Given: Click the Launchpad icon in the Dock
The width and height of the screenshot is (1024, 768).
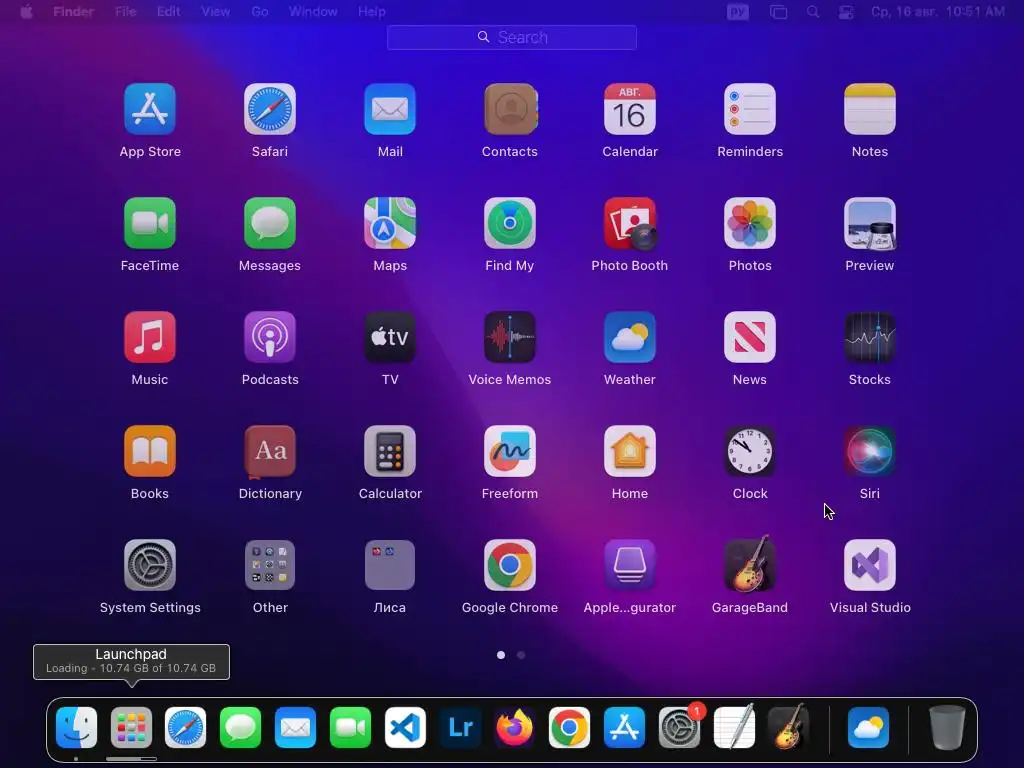Looking at the screenshot, I should pos(131,728).
